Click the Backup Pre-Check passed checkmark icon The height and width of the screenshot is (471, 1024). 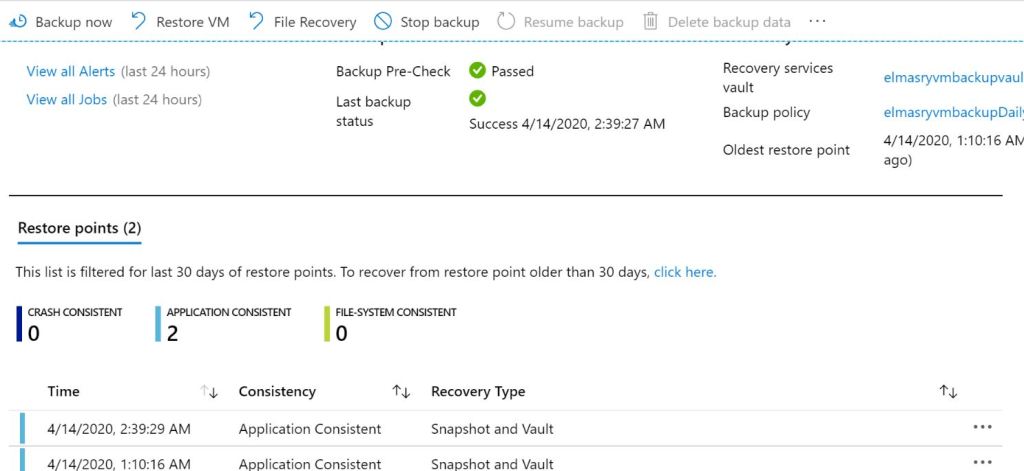pyautogui.click(x=477, y=71)
